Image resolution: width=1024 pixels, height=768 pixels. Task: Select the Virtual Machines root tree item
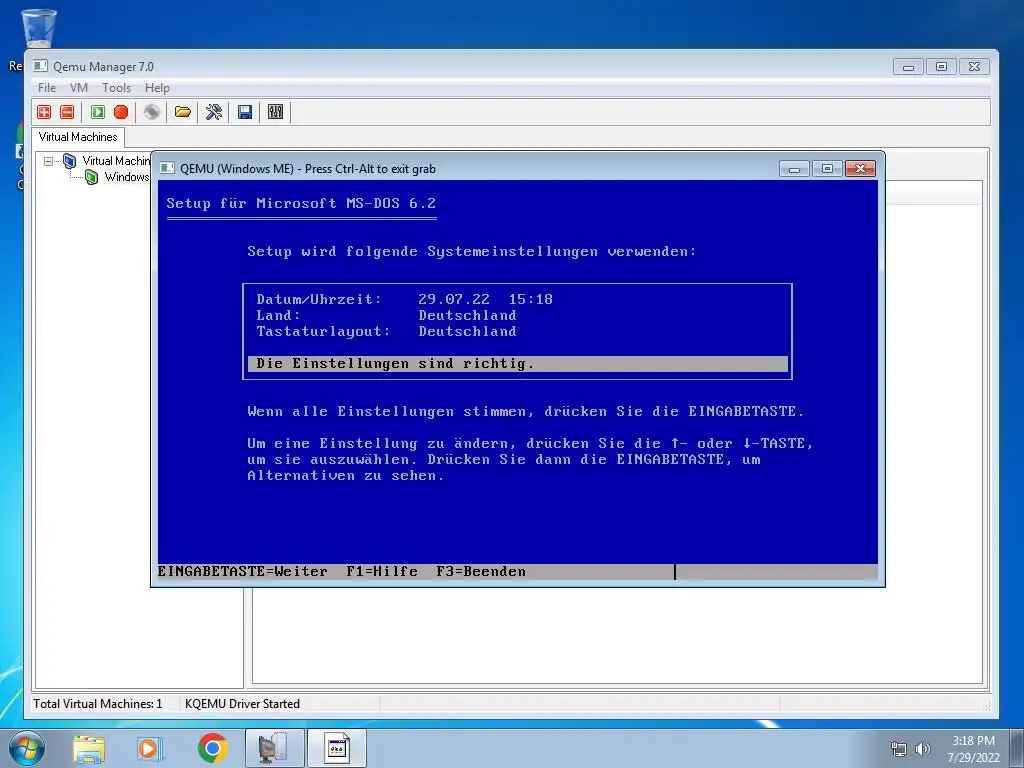[116, 161]
